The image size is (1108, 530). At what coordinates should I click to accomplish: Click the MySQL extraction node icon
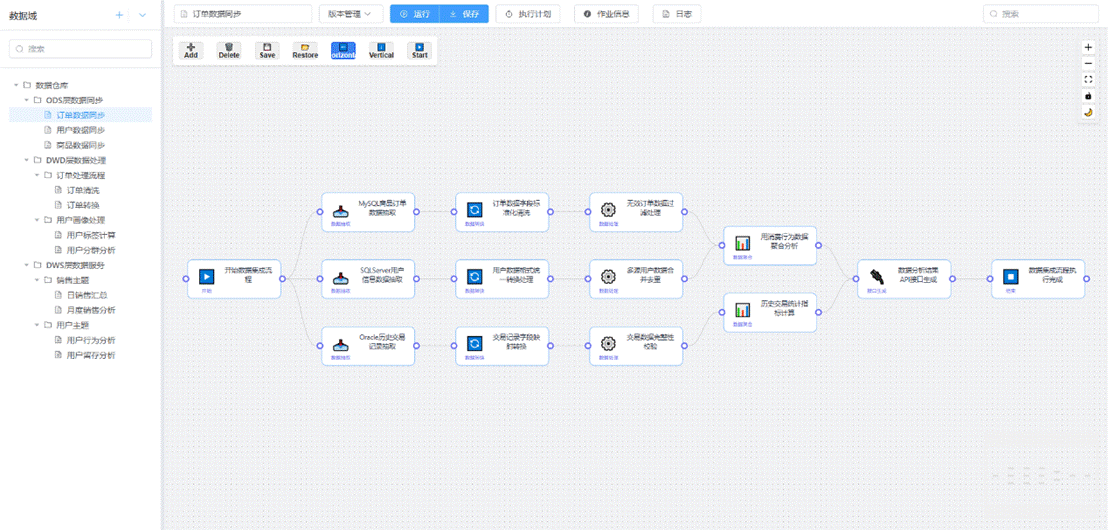point(341,210)
